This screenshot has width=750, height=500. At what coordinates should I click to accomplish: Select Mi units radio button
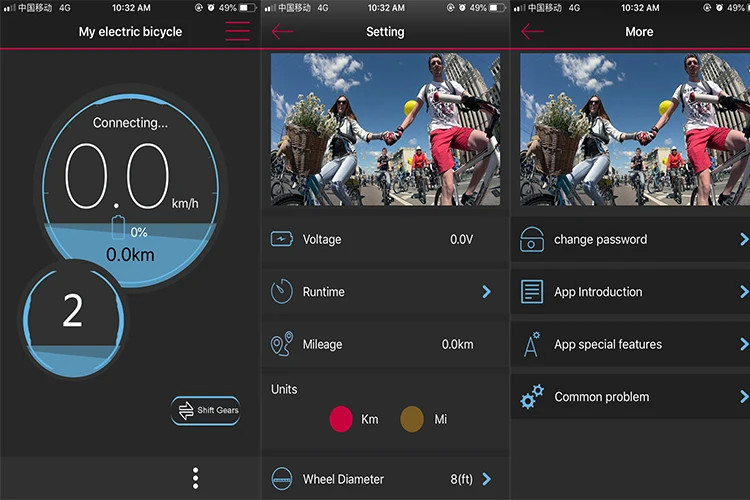[x=412, y=419]
